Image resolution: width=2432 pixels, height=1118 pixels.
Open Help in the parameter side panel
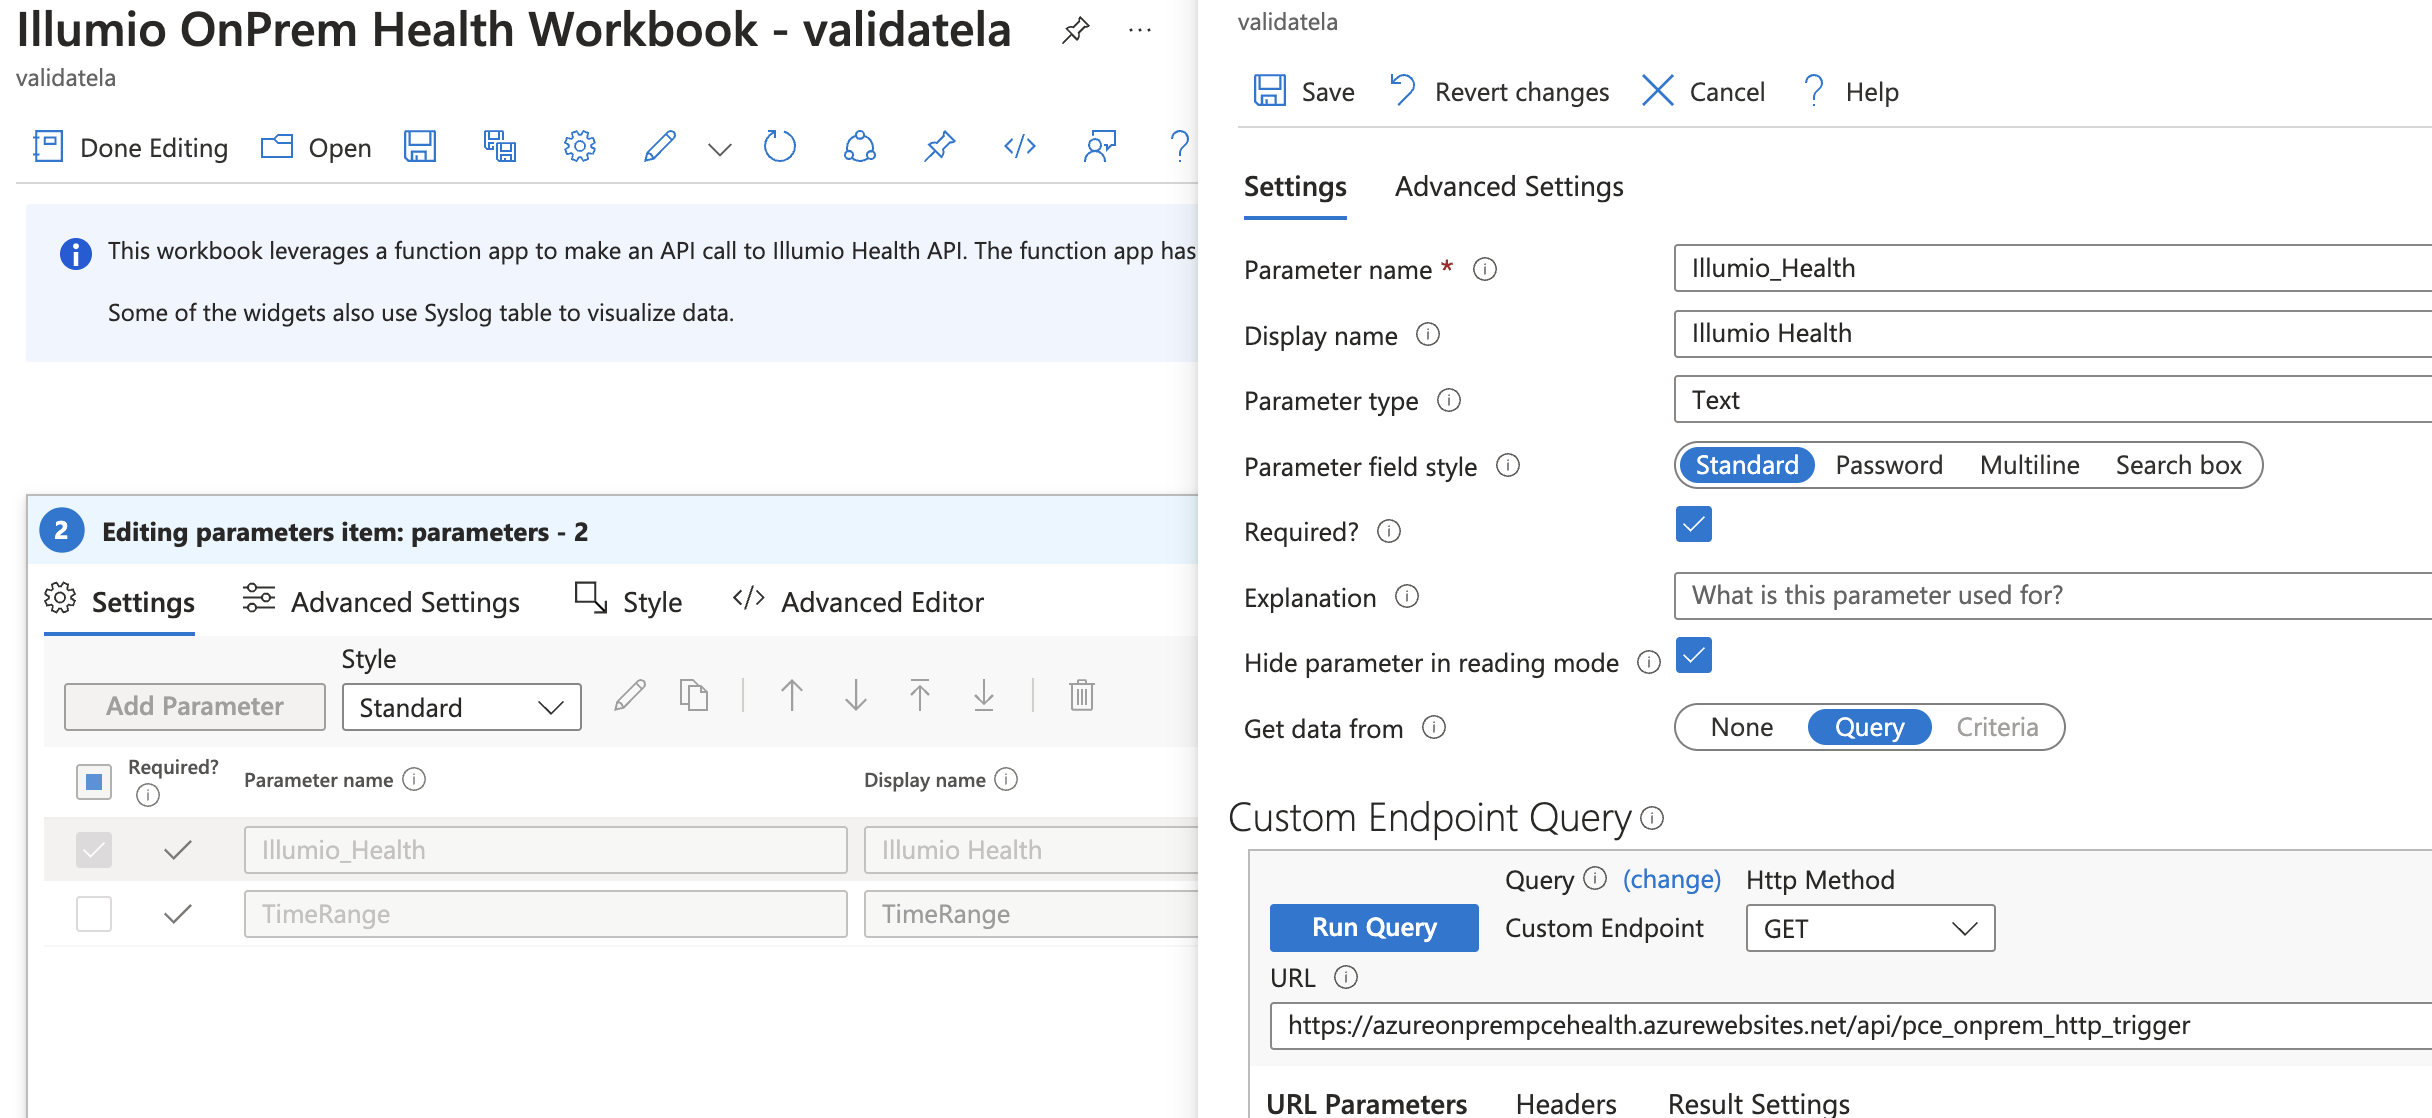(x=1850, y=92)
